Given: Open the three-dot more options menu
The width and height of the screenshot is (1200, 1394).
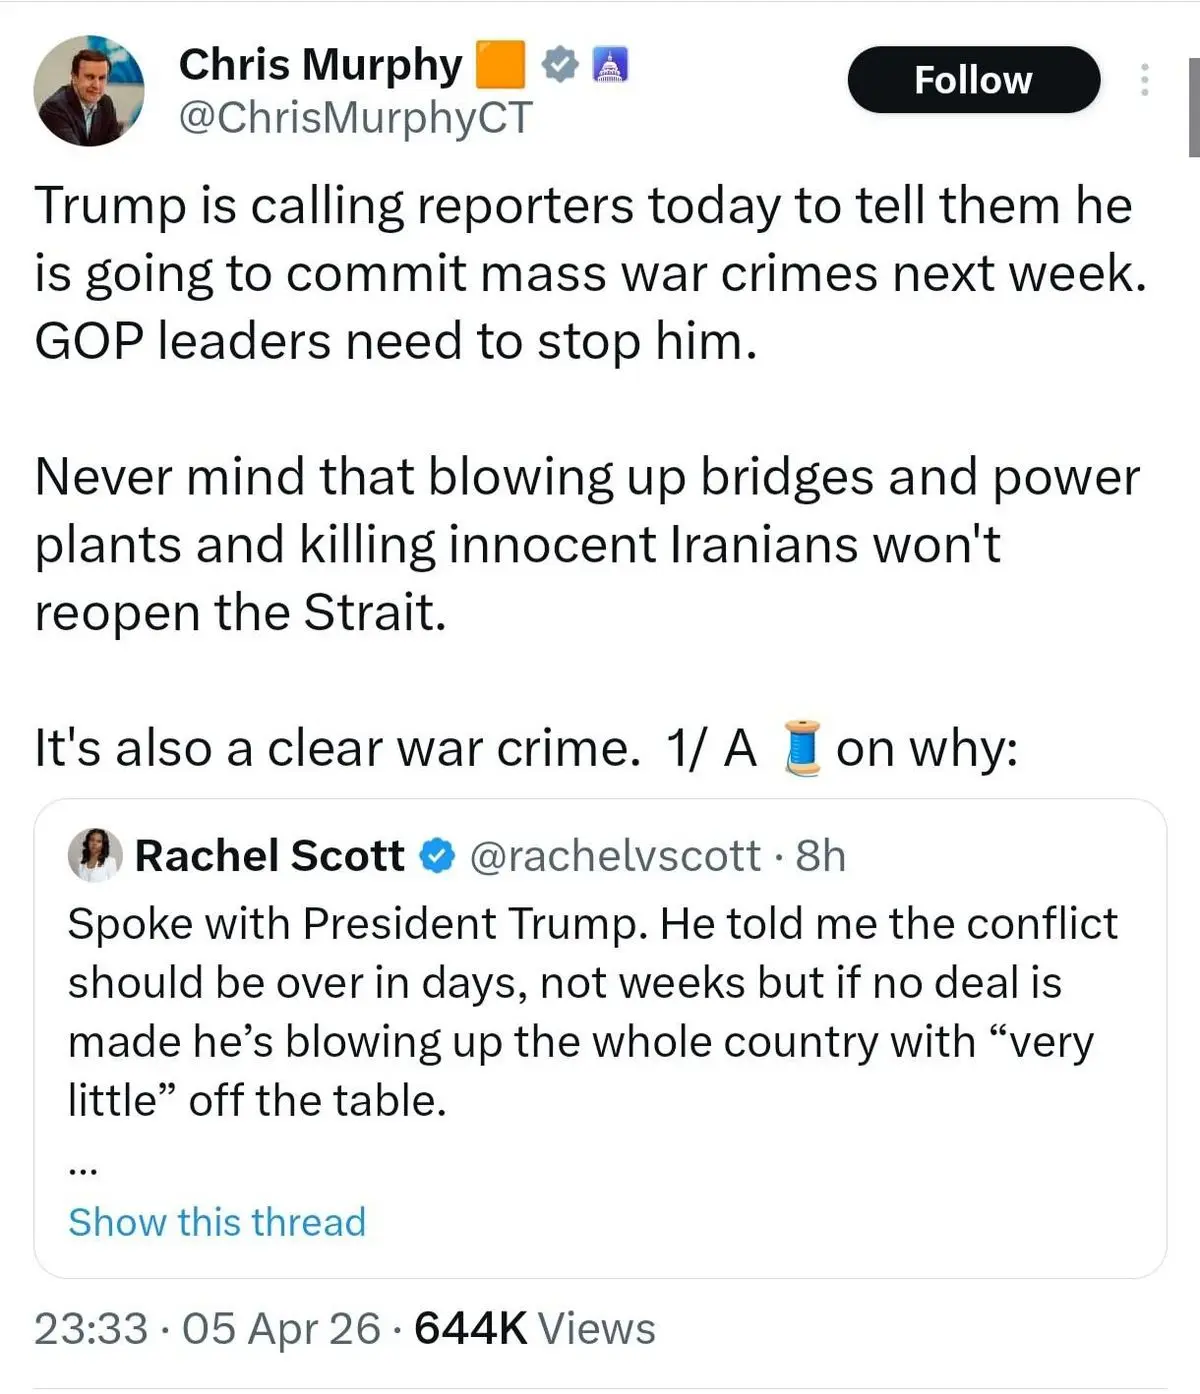Looking at the screenshot, I should (x=1145, y=80).
